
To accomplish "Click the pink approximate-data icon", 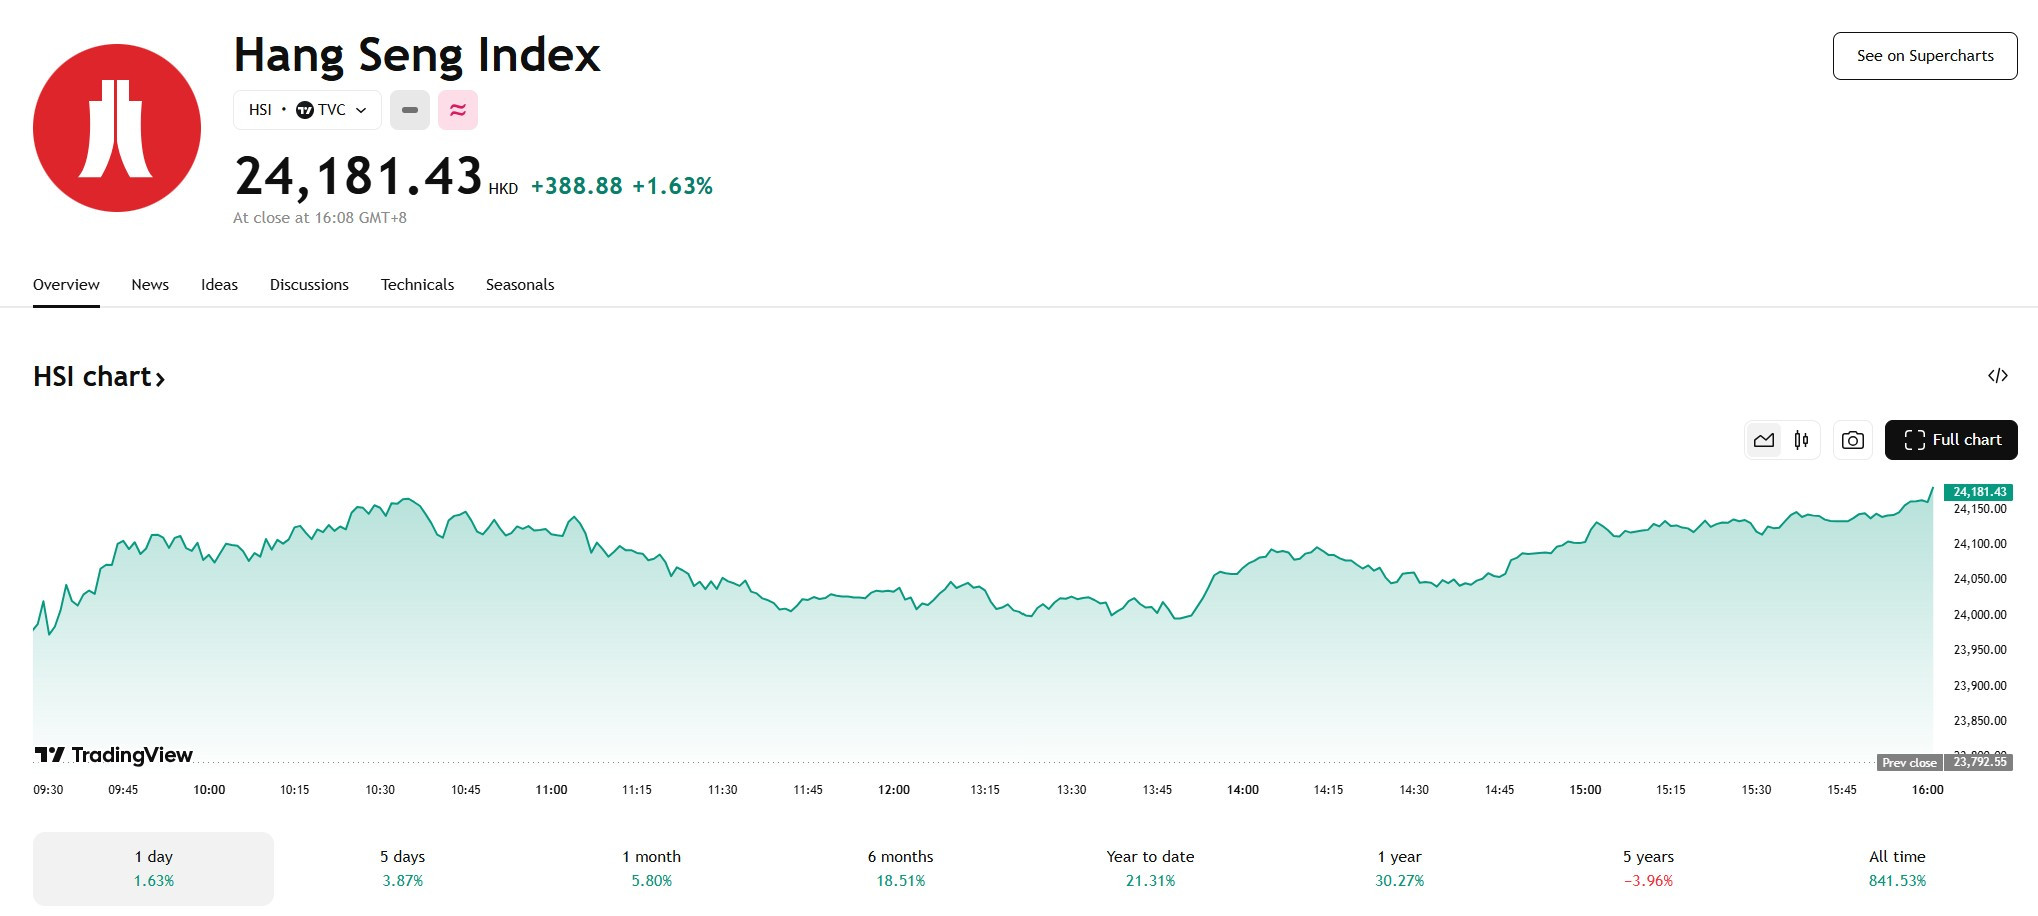I will click(458, 110).
